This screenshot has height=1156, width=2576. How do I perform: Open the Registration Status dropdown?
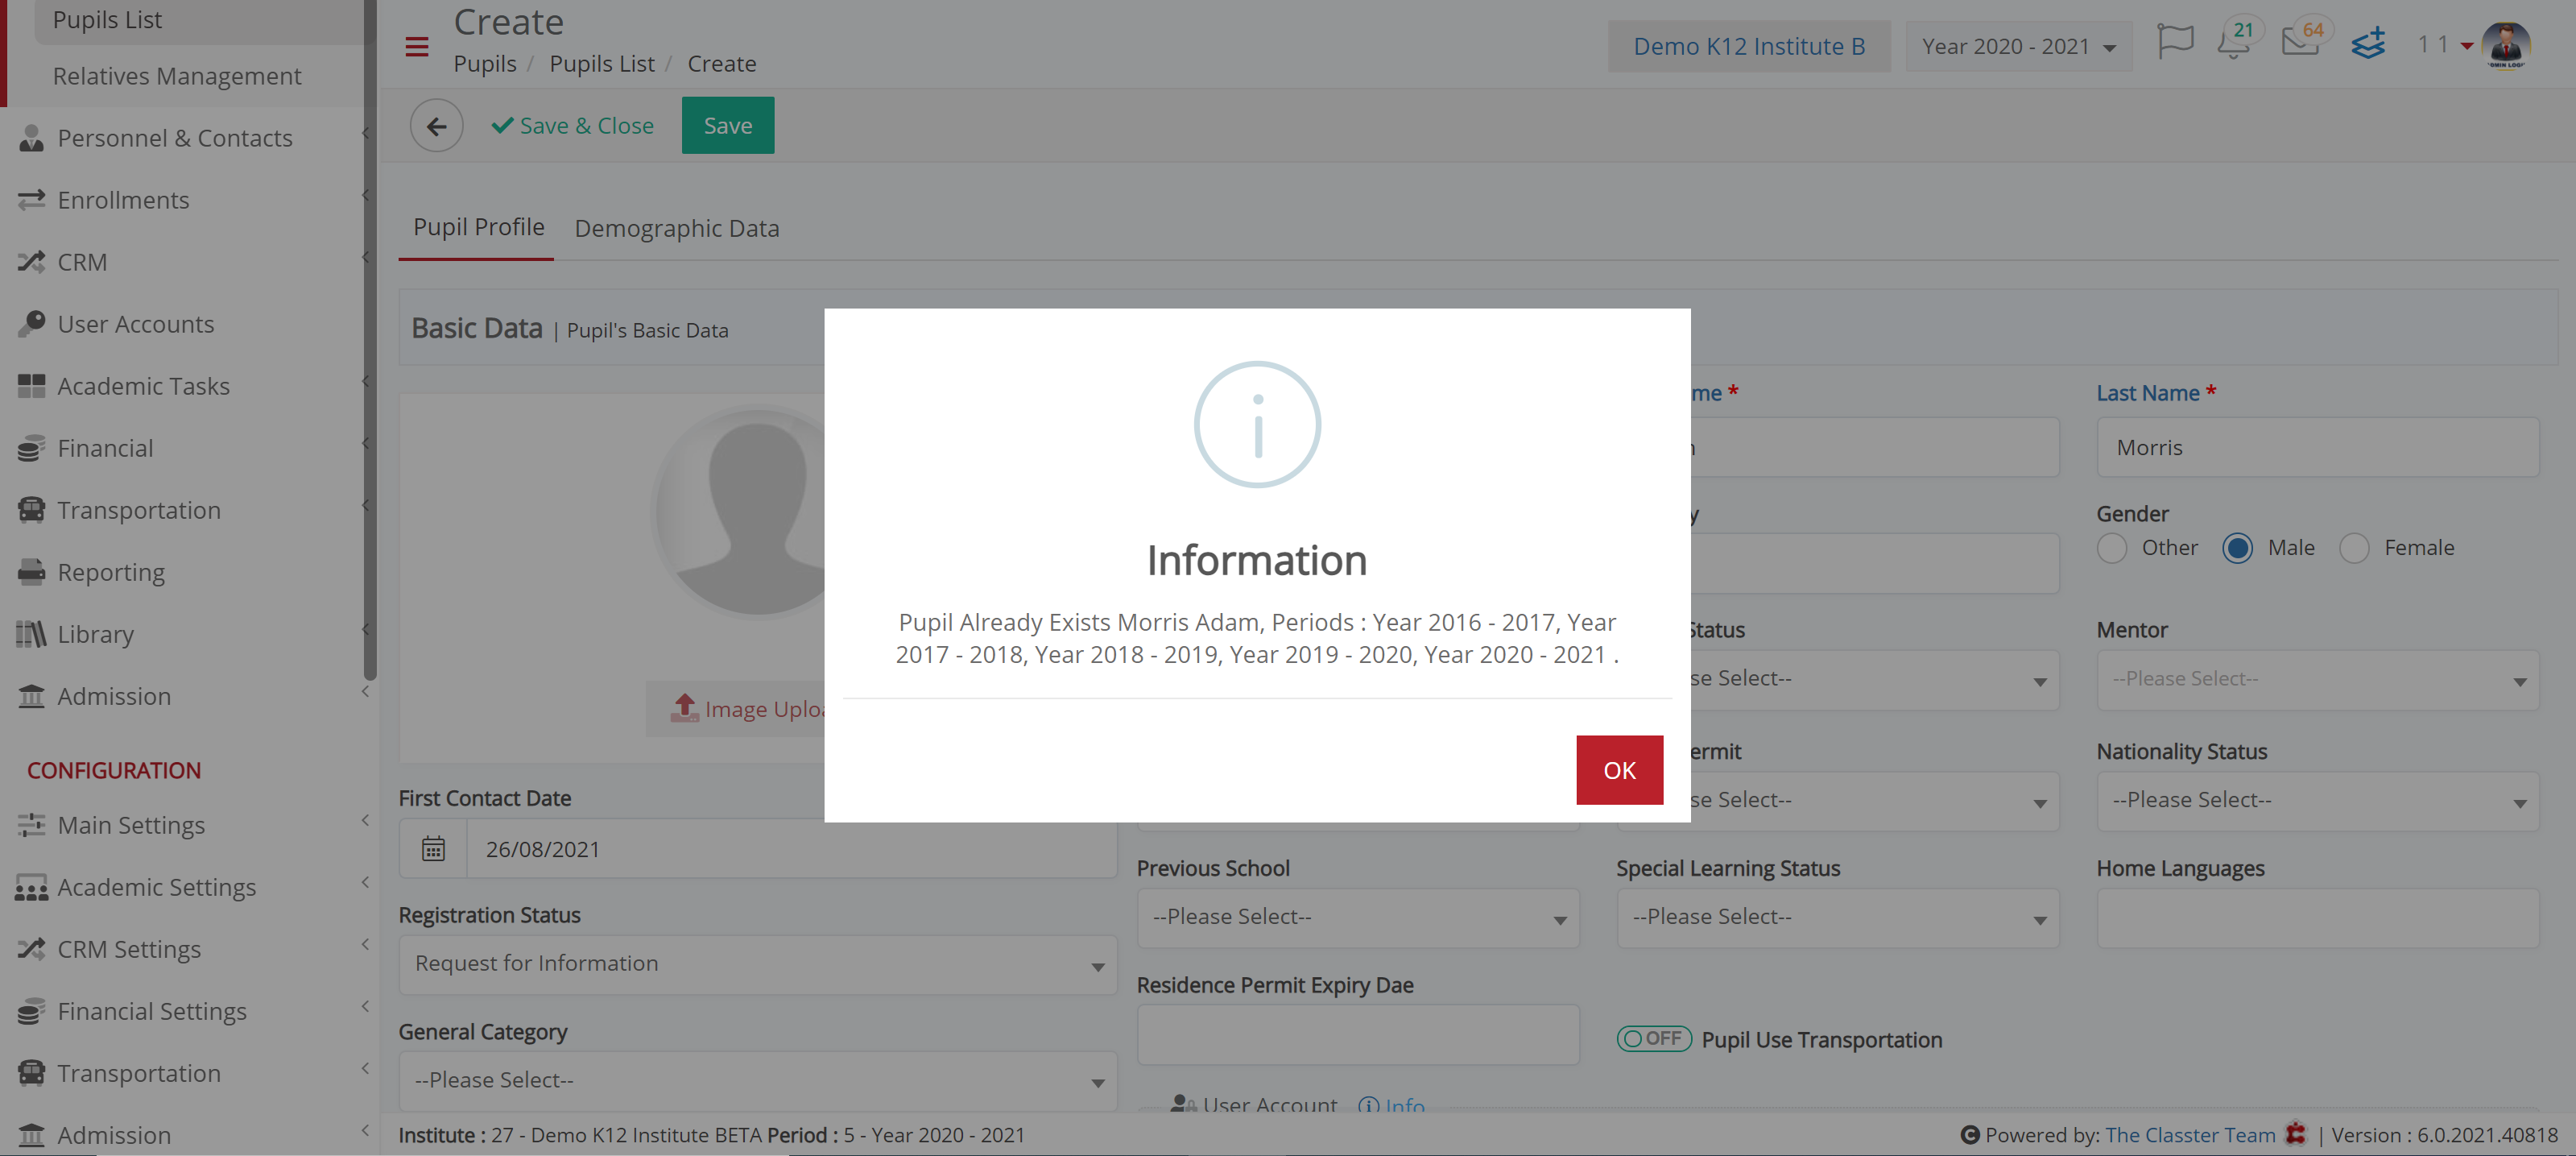pos(757,964)
